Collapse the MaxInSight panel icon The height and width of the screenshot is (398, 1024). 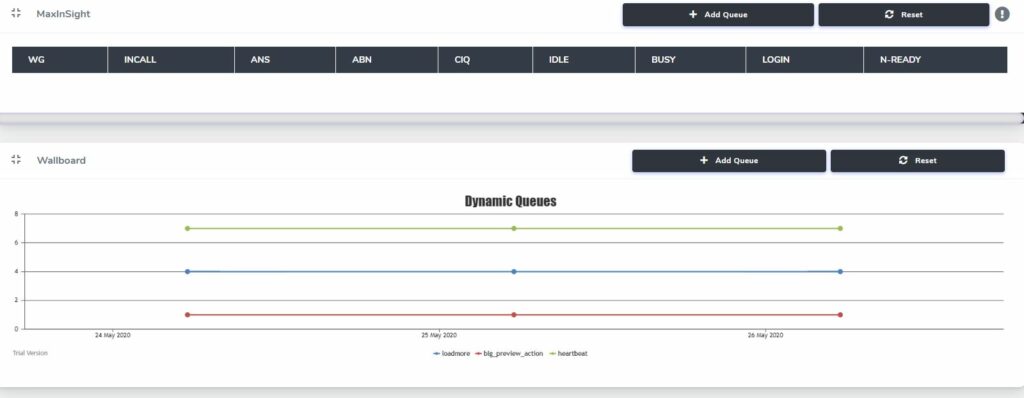click(16, 13)
